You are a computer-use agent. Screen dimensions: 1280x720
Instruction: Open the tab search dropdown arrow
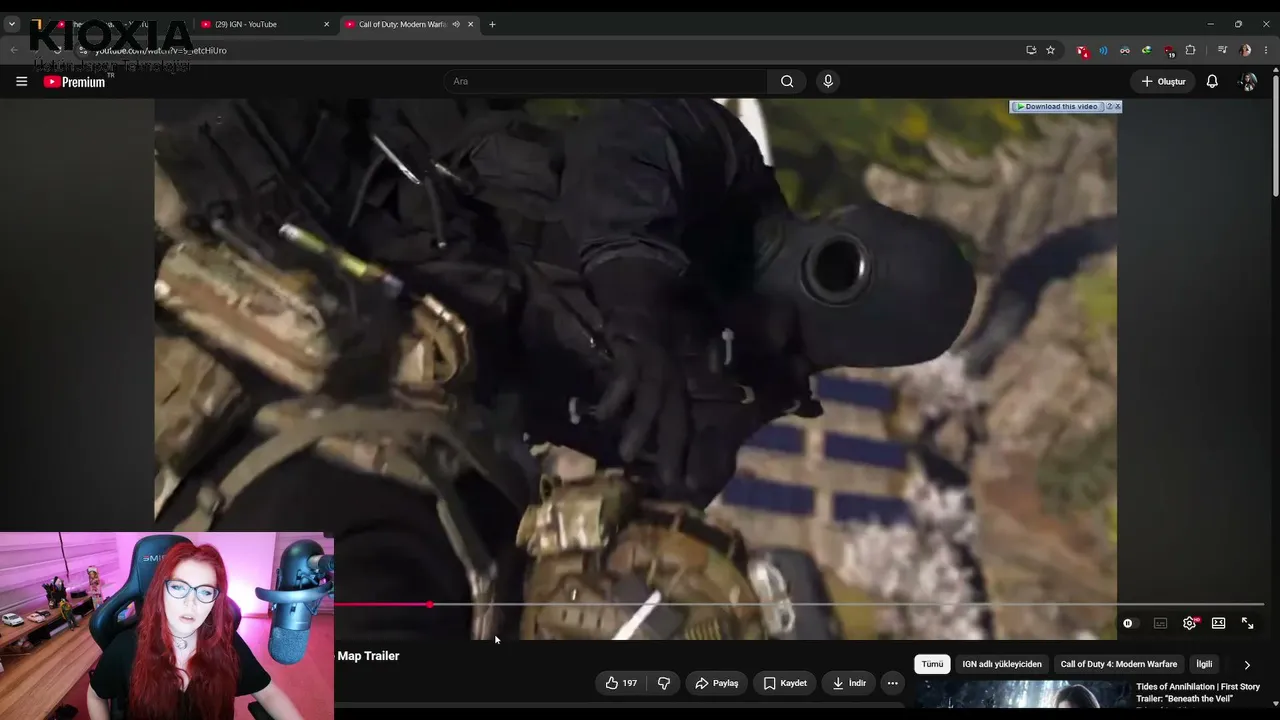[12, 24]
